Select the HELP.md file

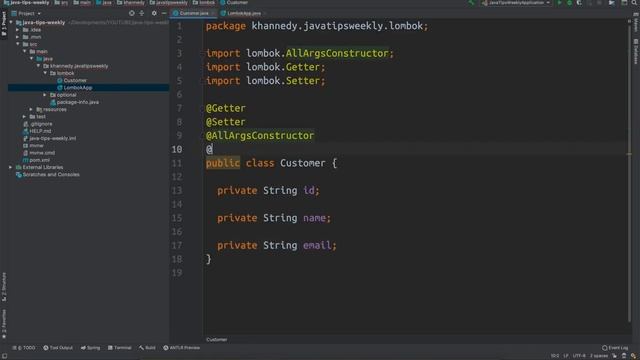pyautogui.click(x=37, y=131)
